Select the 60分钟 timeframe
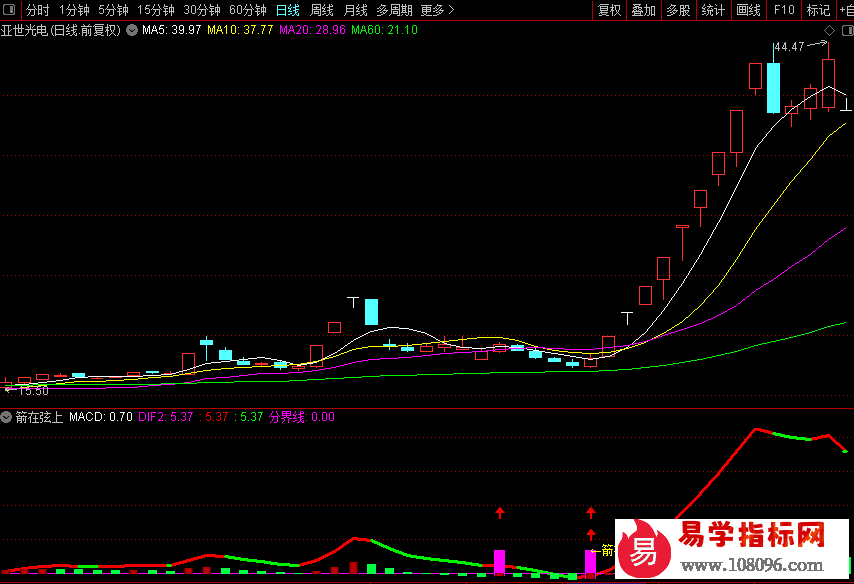 click(248, 10)
